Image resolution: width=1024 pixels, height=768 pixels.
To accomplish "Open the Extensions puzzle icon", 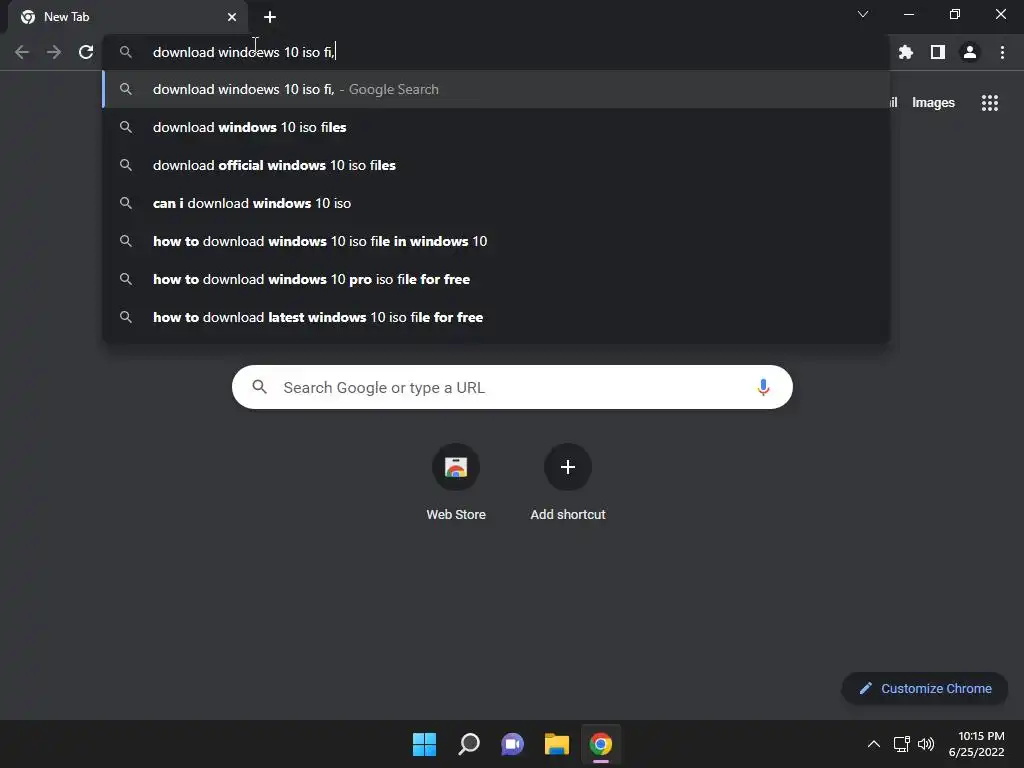I will (906, 52).
